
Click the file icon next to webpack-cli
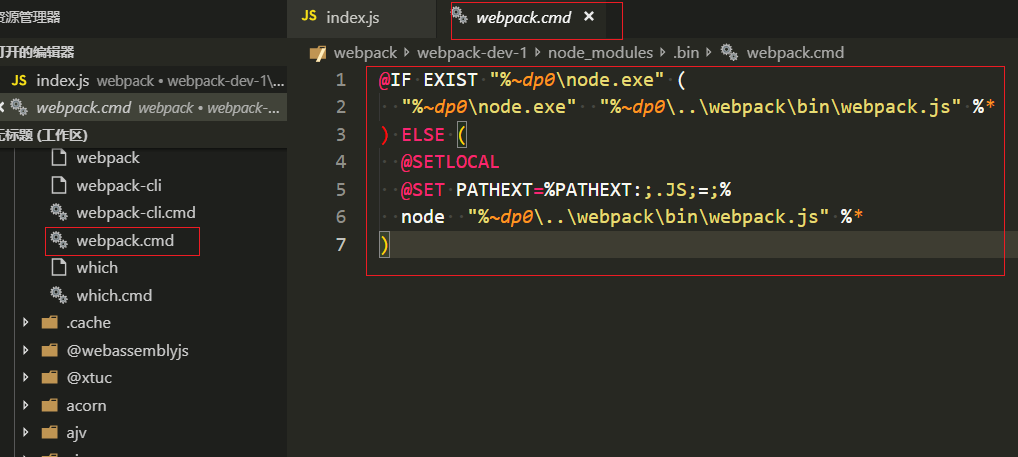pyautogui.click(x=58, y=185)
